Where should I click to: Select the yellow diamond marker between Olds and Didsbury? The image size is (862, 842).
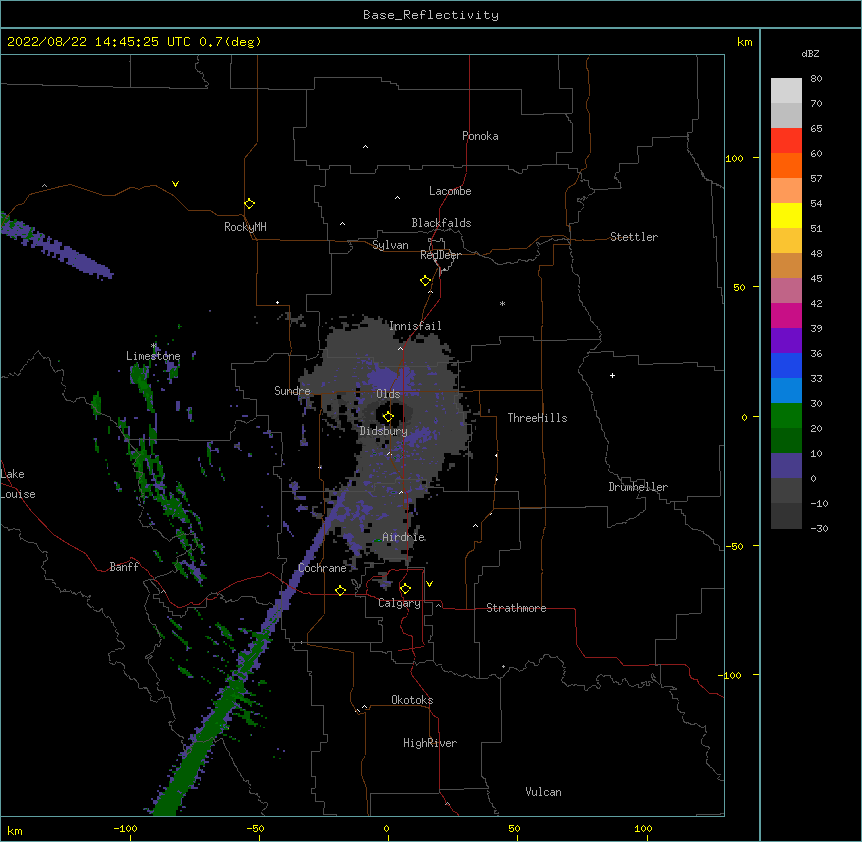[x=388, y=417]
